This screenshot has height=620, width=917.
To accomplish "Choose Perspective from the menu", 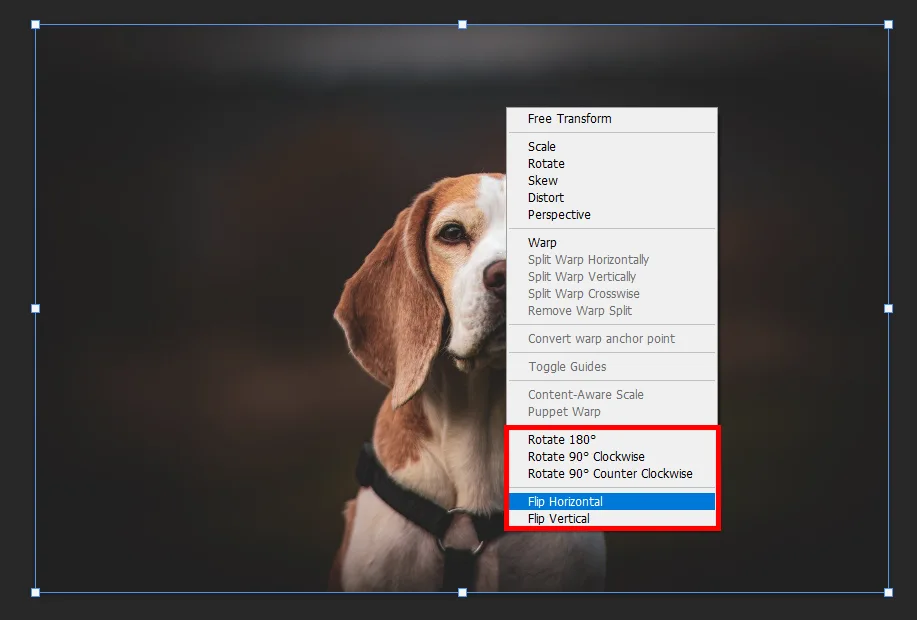I will [x=612, y=215].
